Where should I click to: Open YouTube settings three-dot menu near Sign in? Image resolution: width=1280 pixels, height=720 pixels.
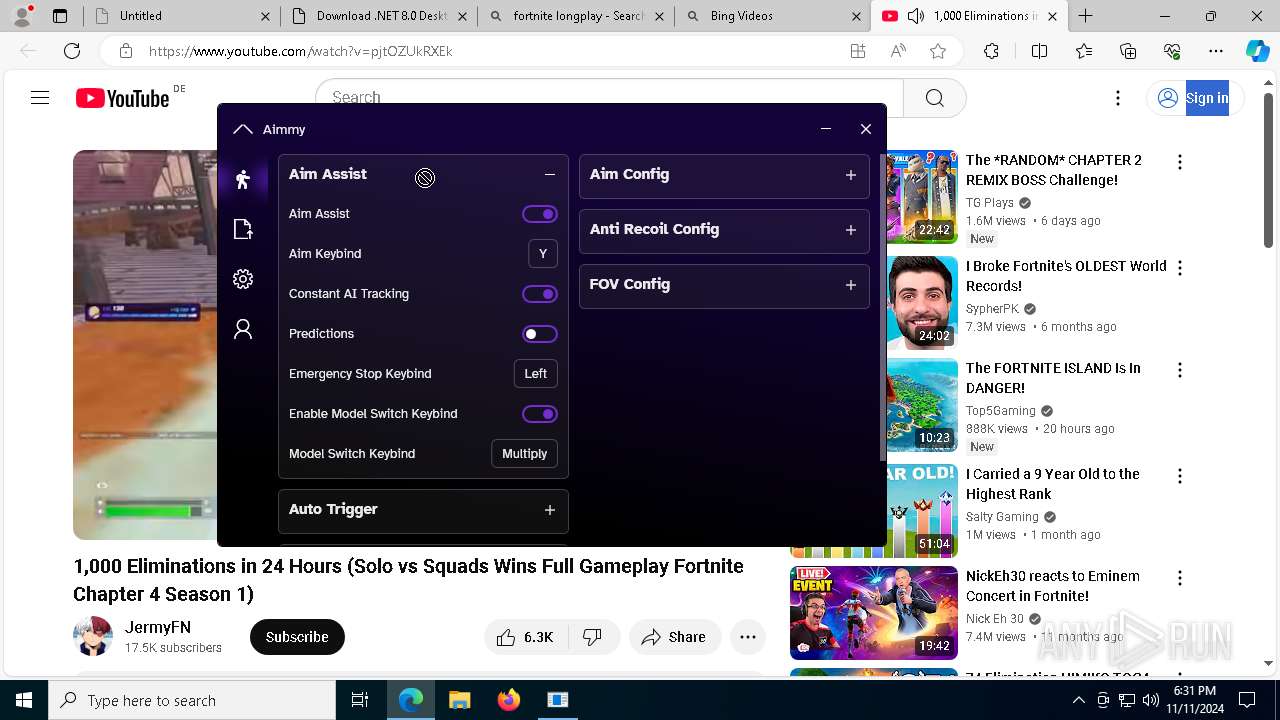1118,98
